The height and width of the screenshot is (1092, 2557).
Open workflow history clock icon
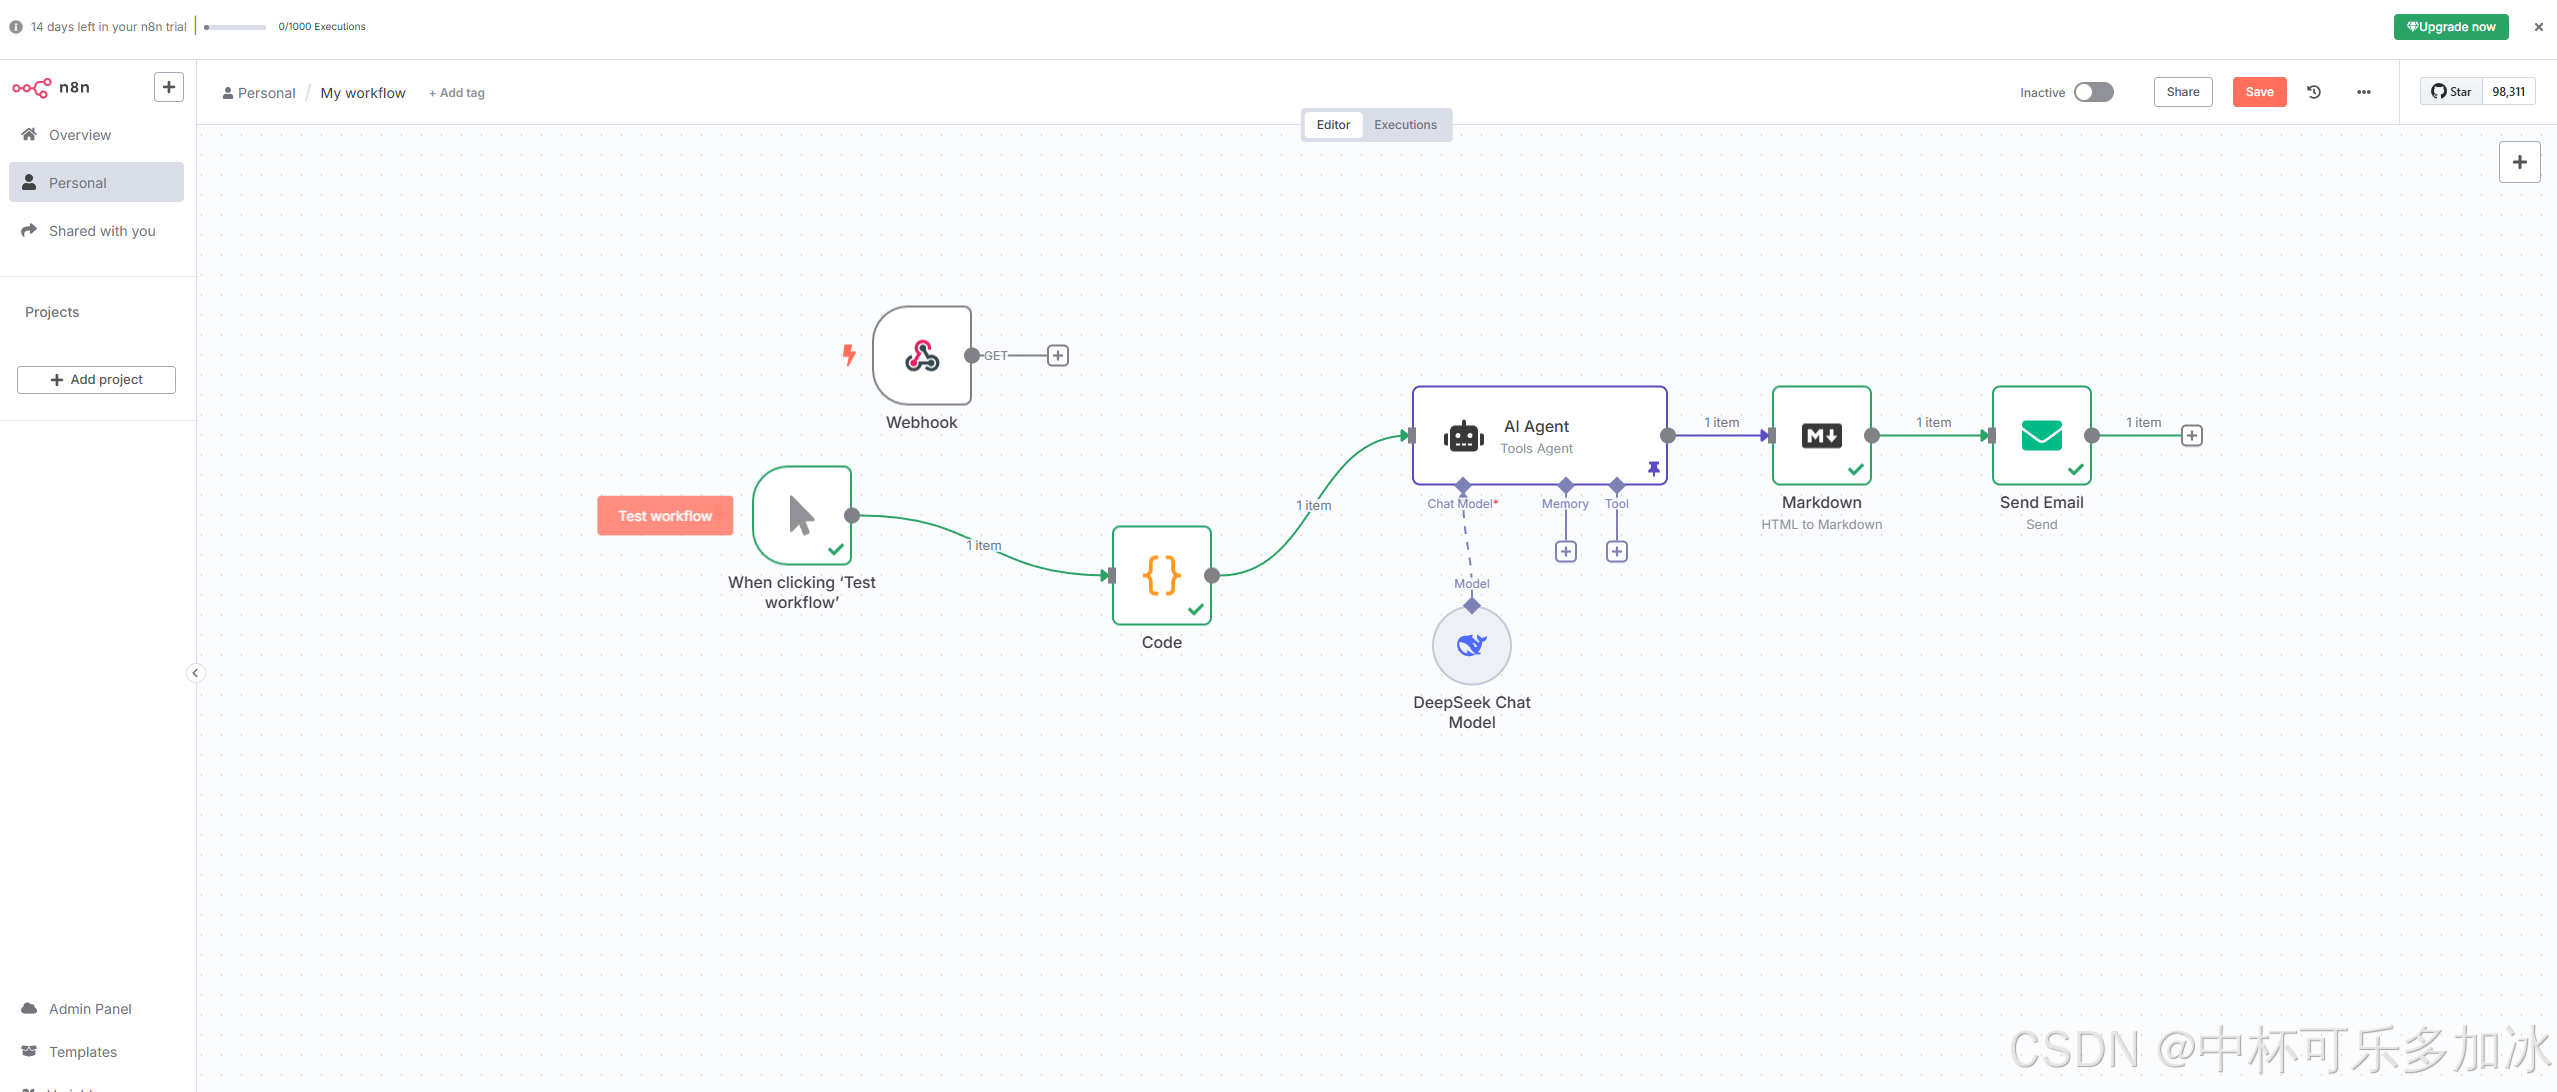pos(2313,92)
